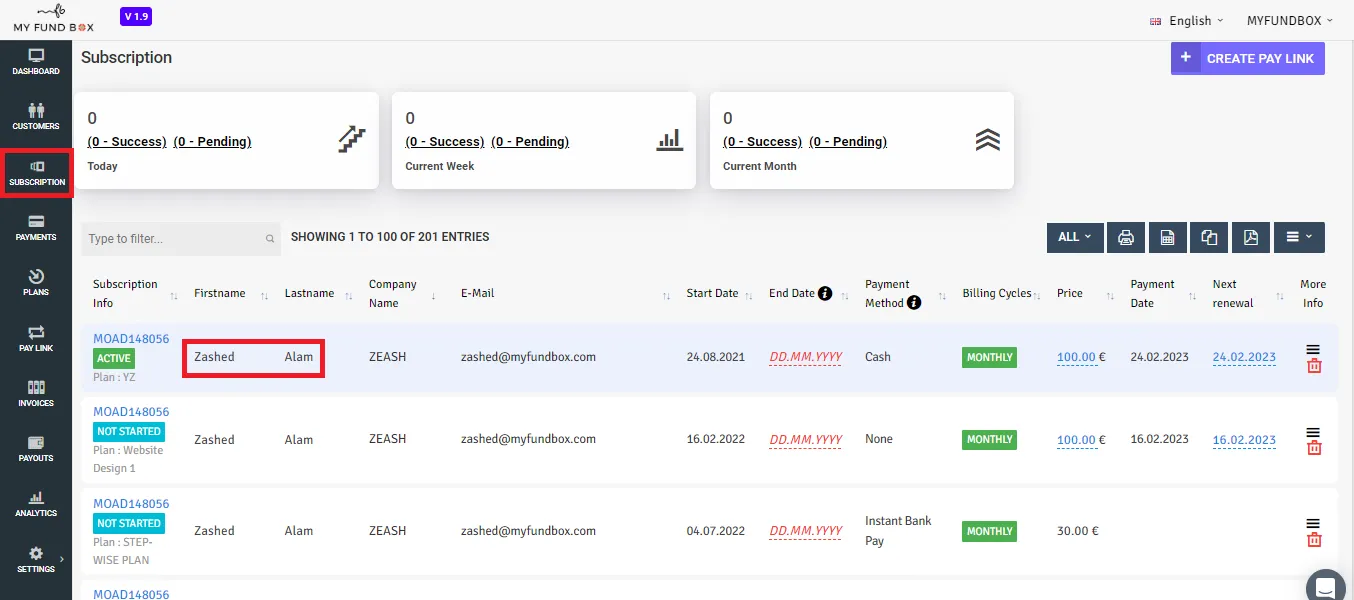Click the Type to filter field
The height and width of the screenshot is (600, 1354).
tap(180, 239)
